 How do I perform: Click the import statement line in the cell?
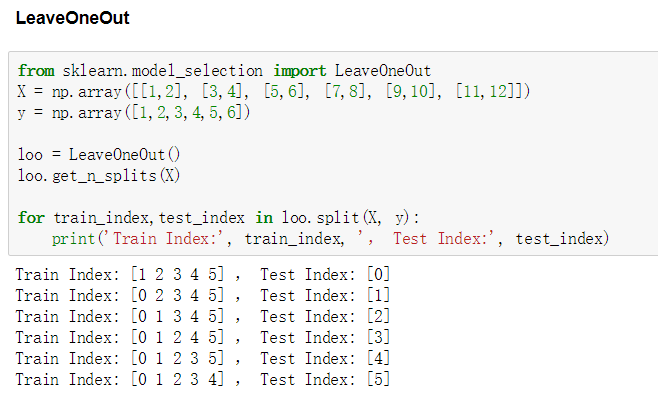pos(224,71)
